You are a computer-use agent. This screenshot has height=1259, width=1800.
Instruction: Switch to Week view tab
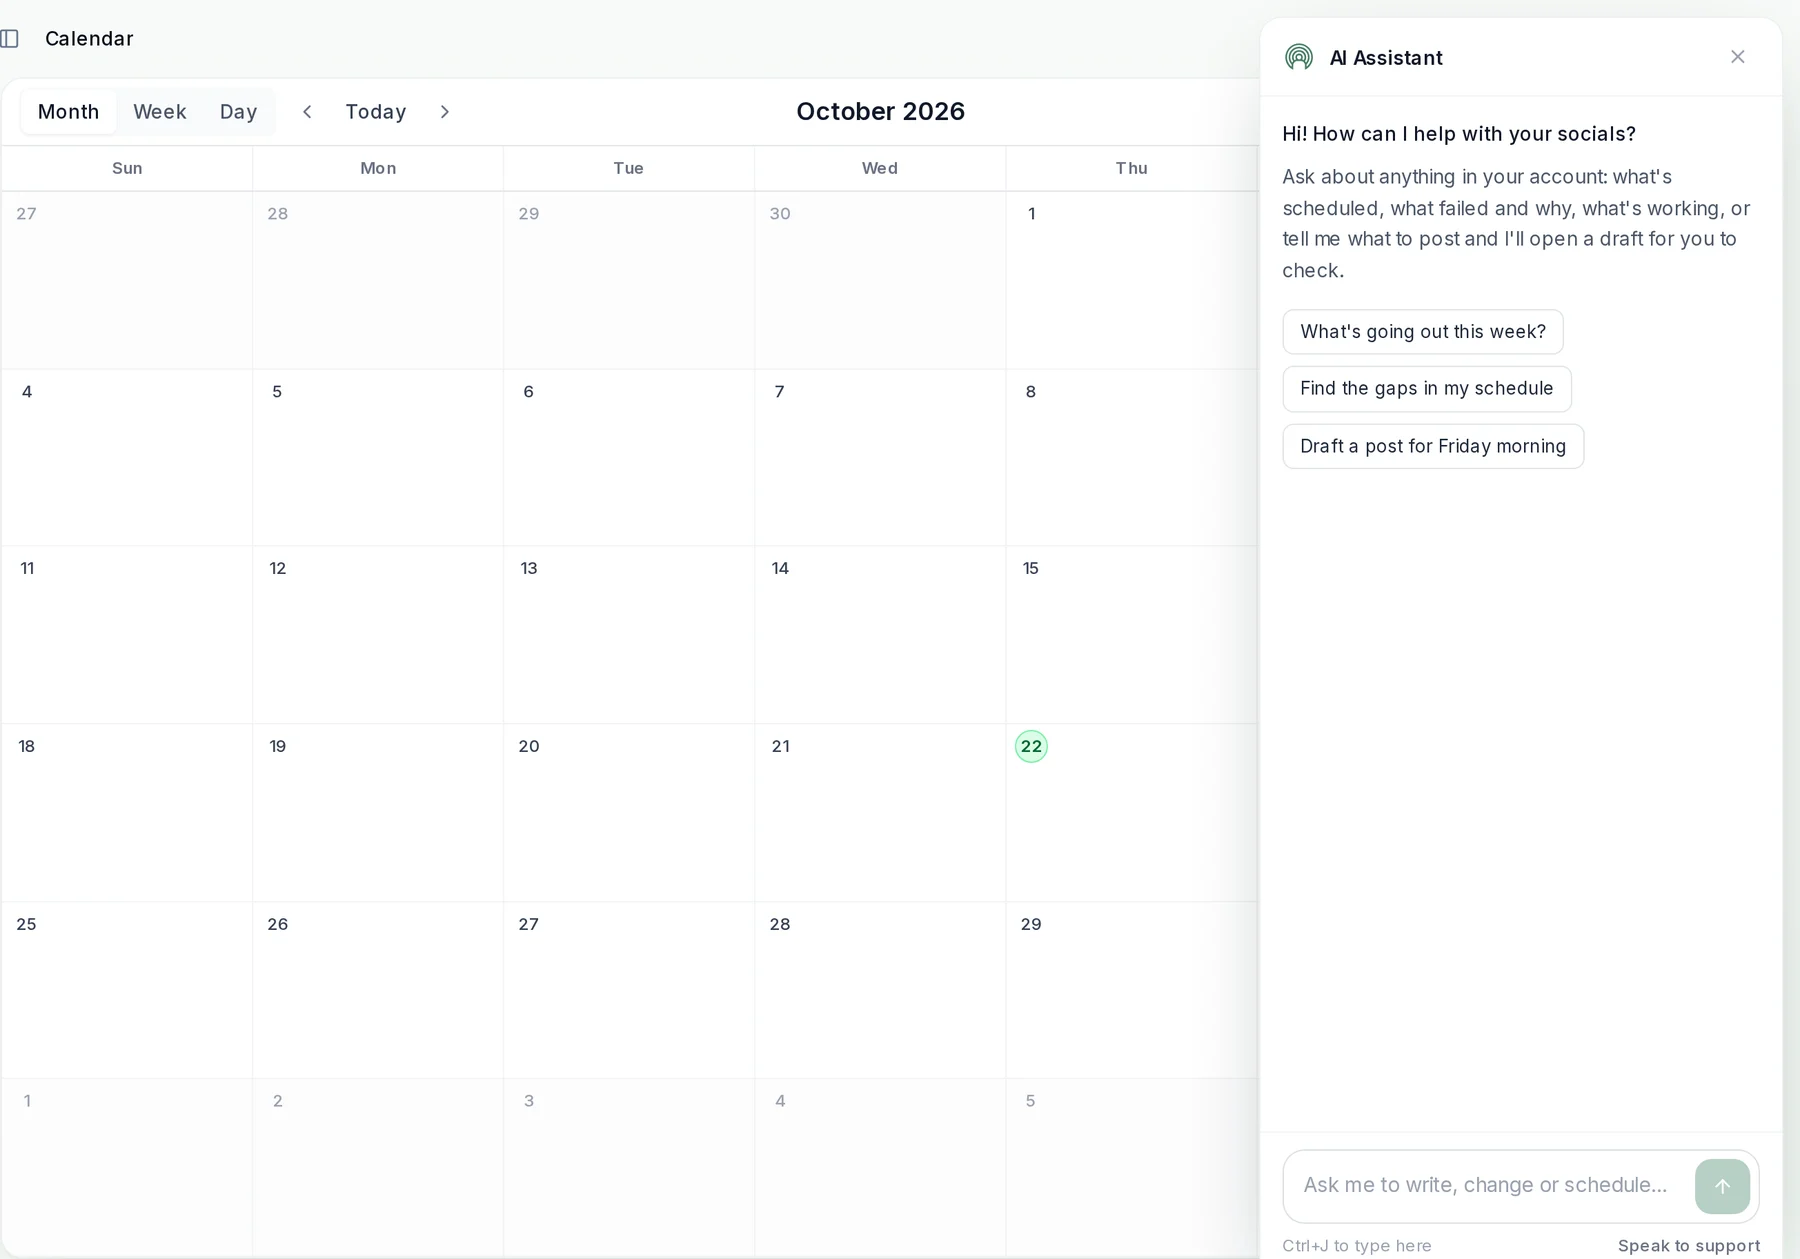click(x=160, y=112)
